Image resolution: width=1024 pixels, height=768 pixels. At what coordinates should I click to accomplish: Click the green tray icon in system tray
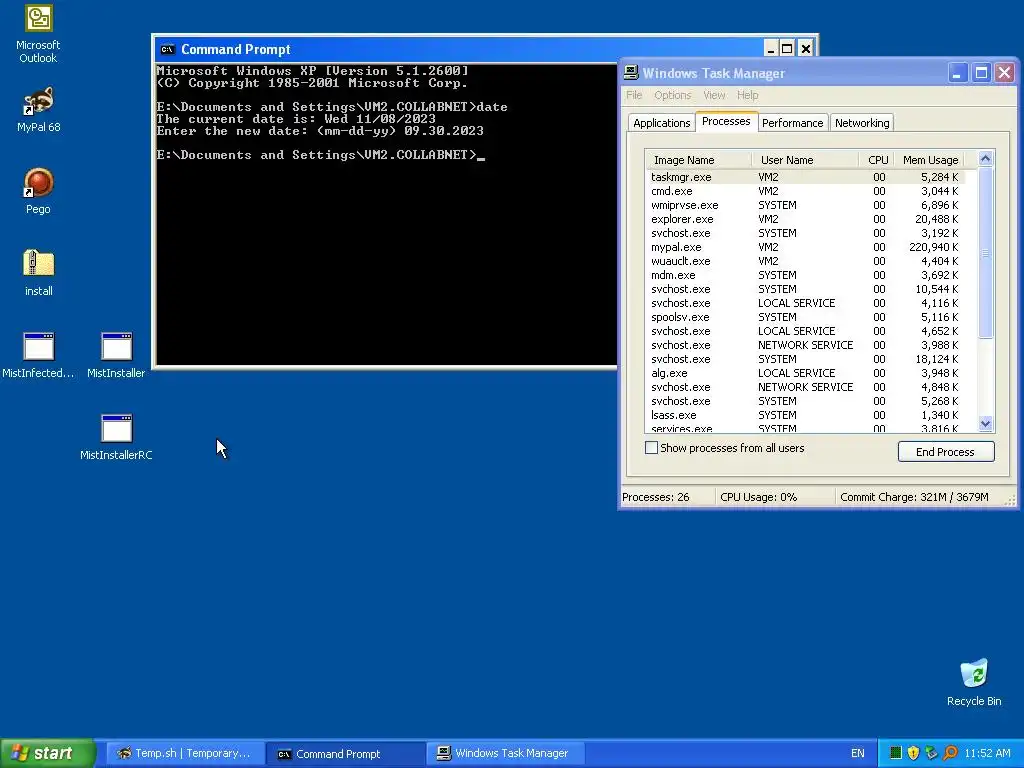[895, 753]
